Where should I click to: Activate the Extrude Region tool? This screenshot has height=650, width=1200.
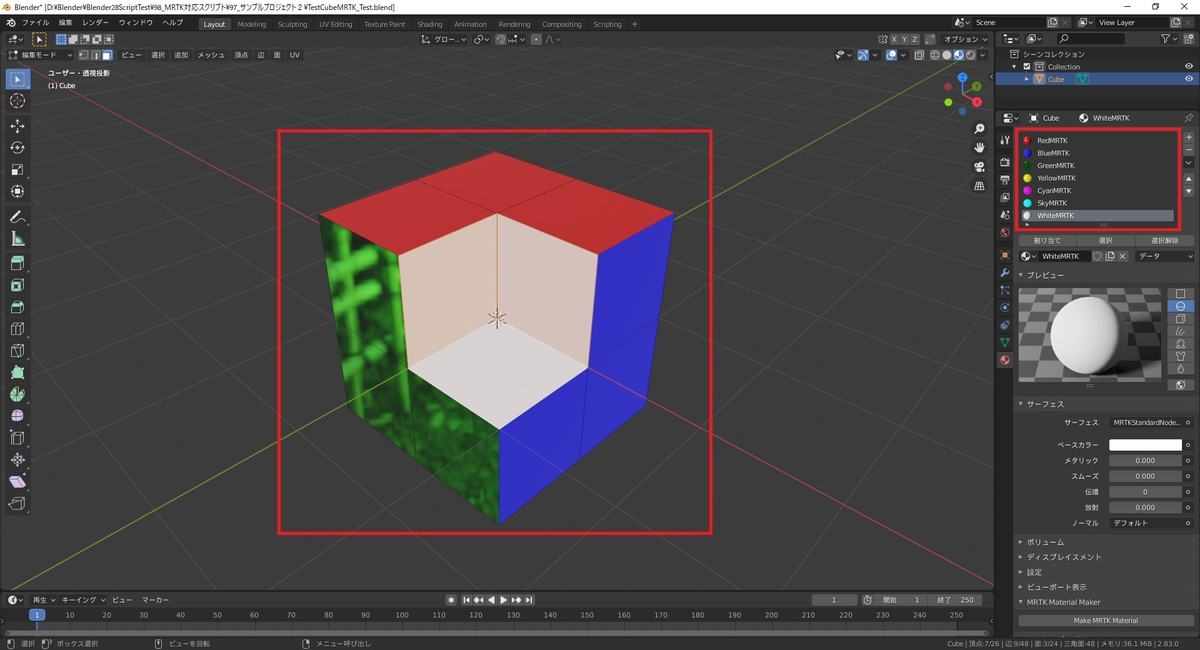pyautogui.click(x=17, y=263)
